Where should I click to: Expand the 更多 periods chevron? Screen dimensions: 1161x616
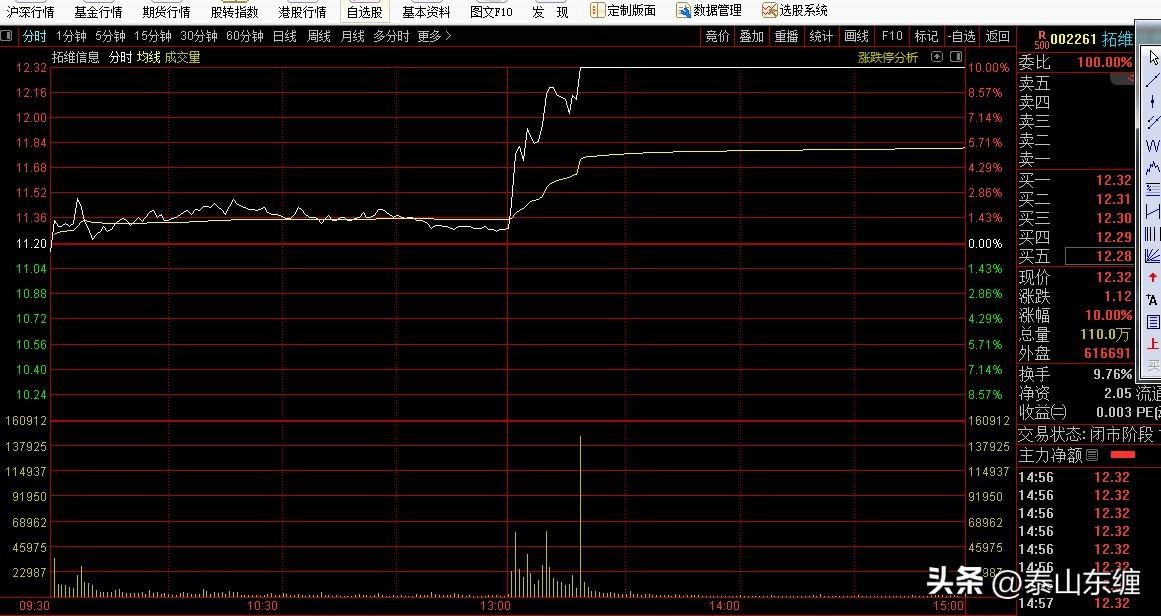448,36
